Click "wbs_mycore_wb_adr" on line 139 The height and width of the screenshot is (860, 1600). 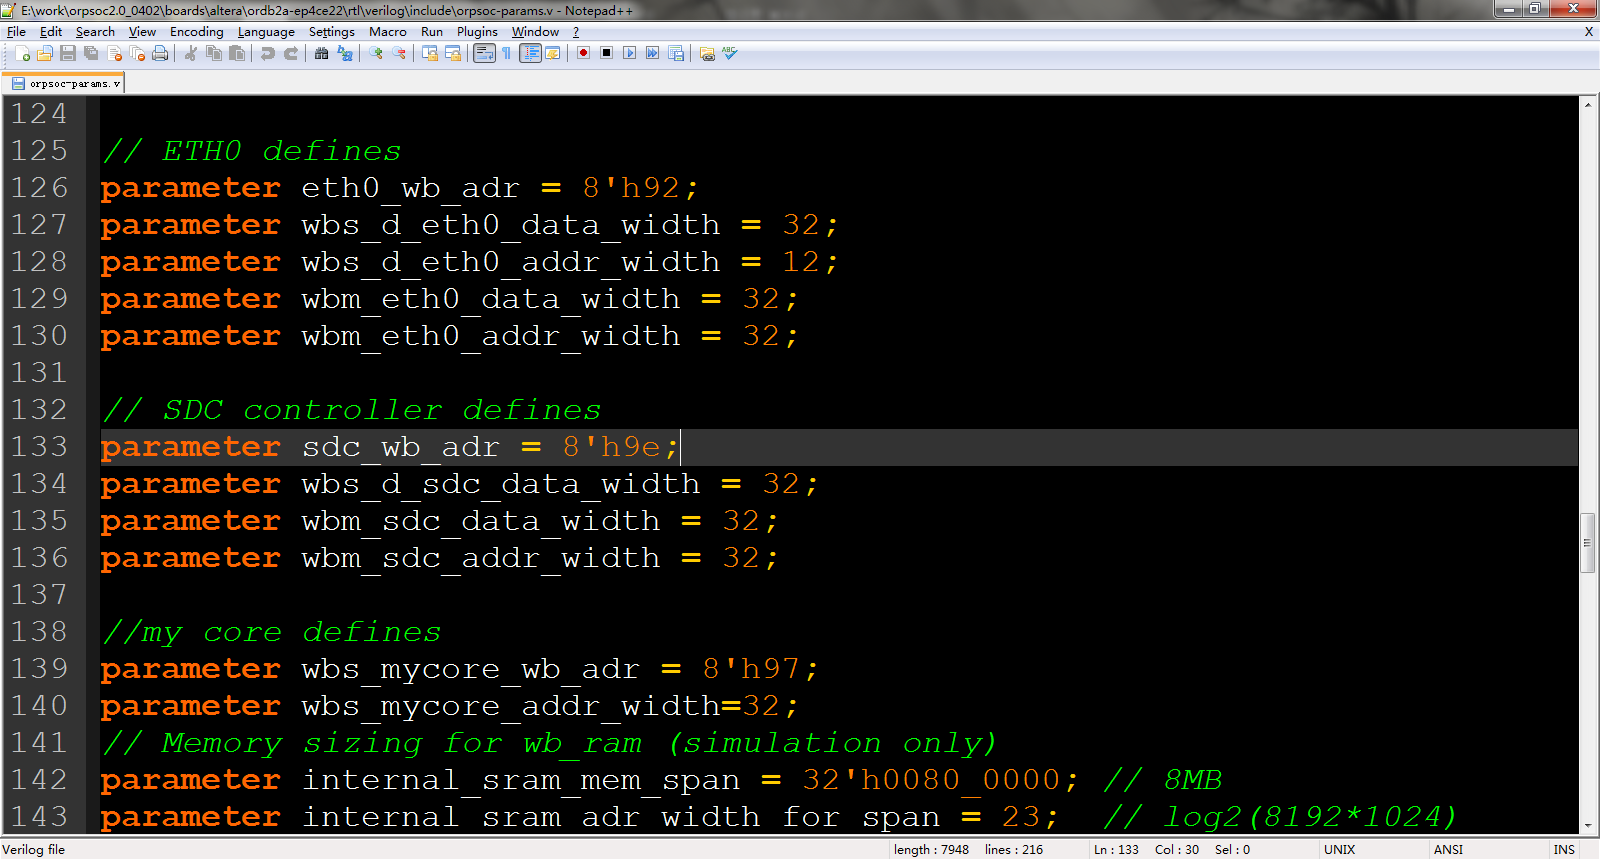(x=470, y=669)
